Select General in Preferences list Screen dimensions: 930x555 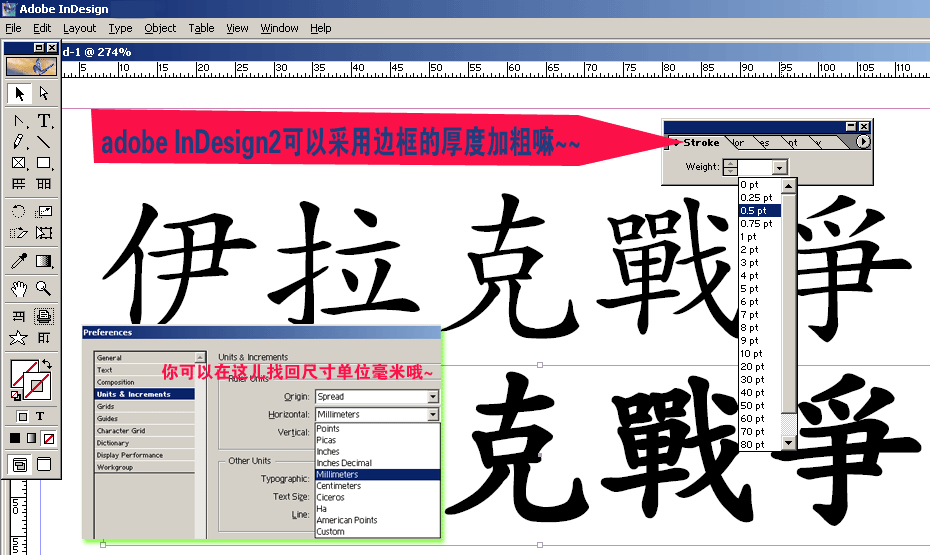click(x=145, y=358)
